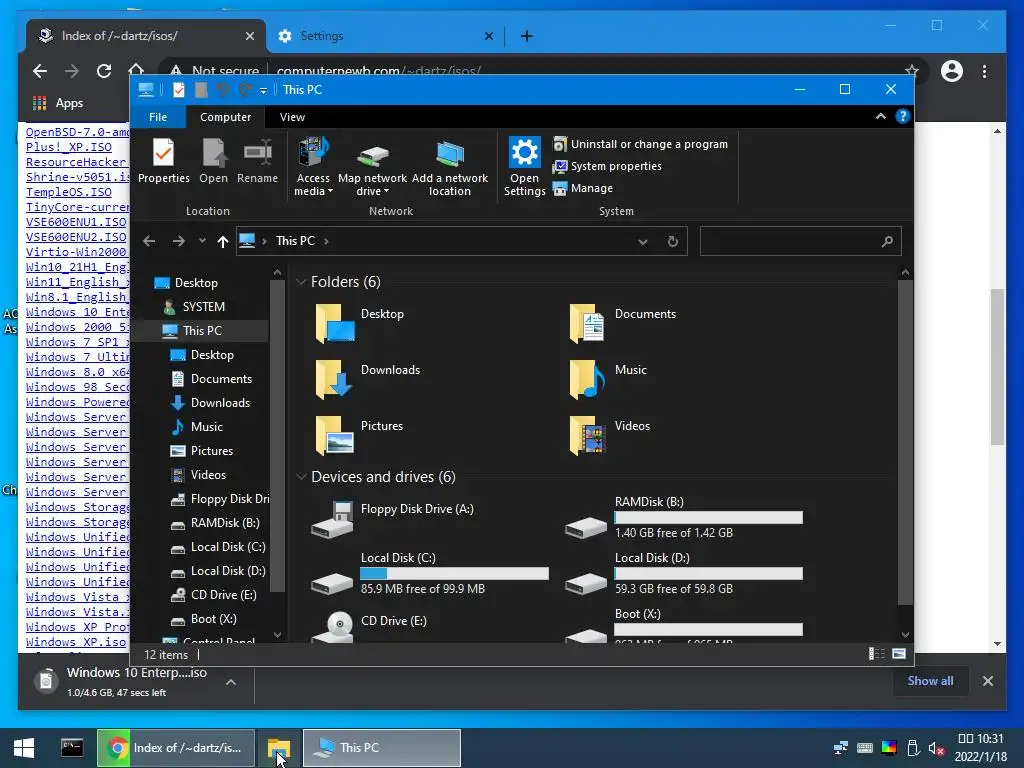Click Refresh button in address bar
The height and width of the screenshot is (768, 1024).
pos(673,242)
